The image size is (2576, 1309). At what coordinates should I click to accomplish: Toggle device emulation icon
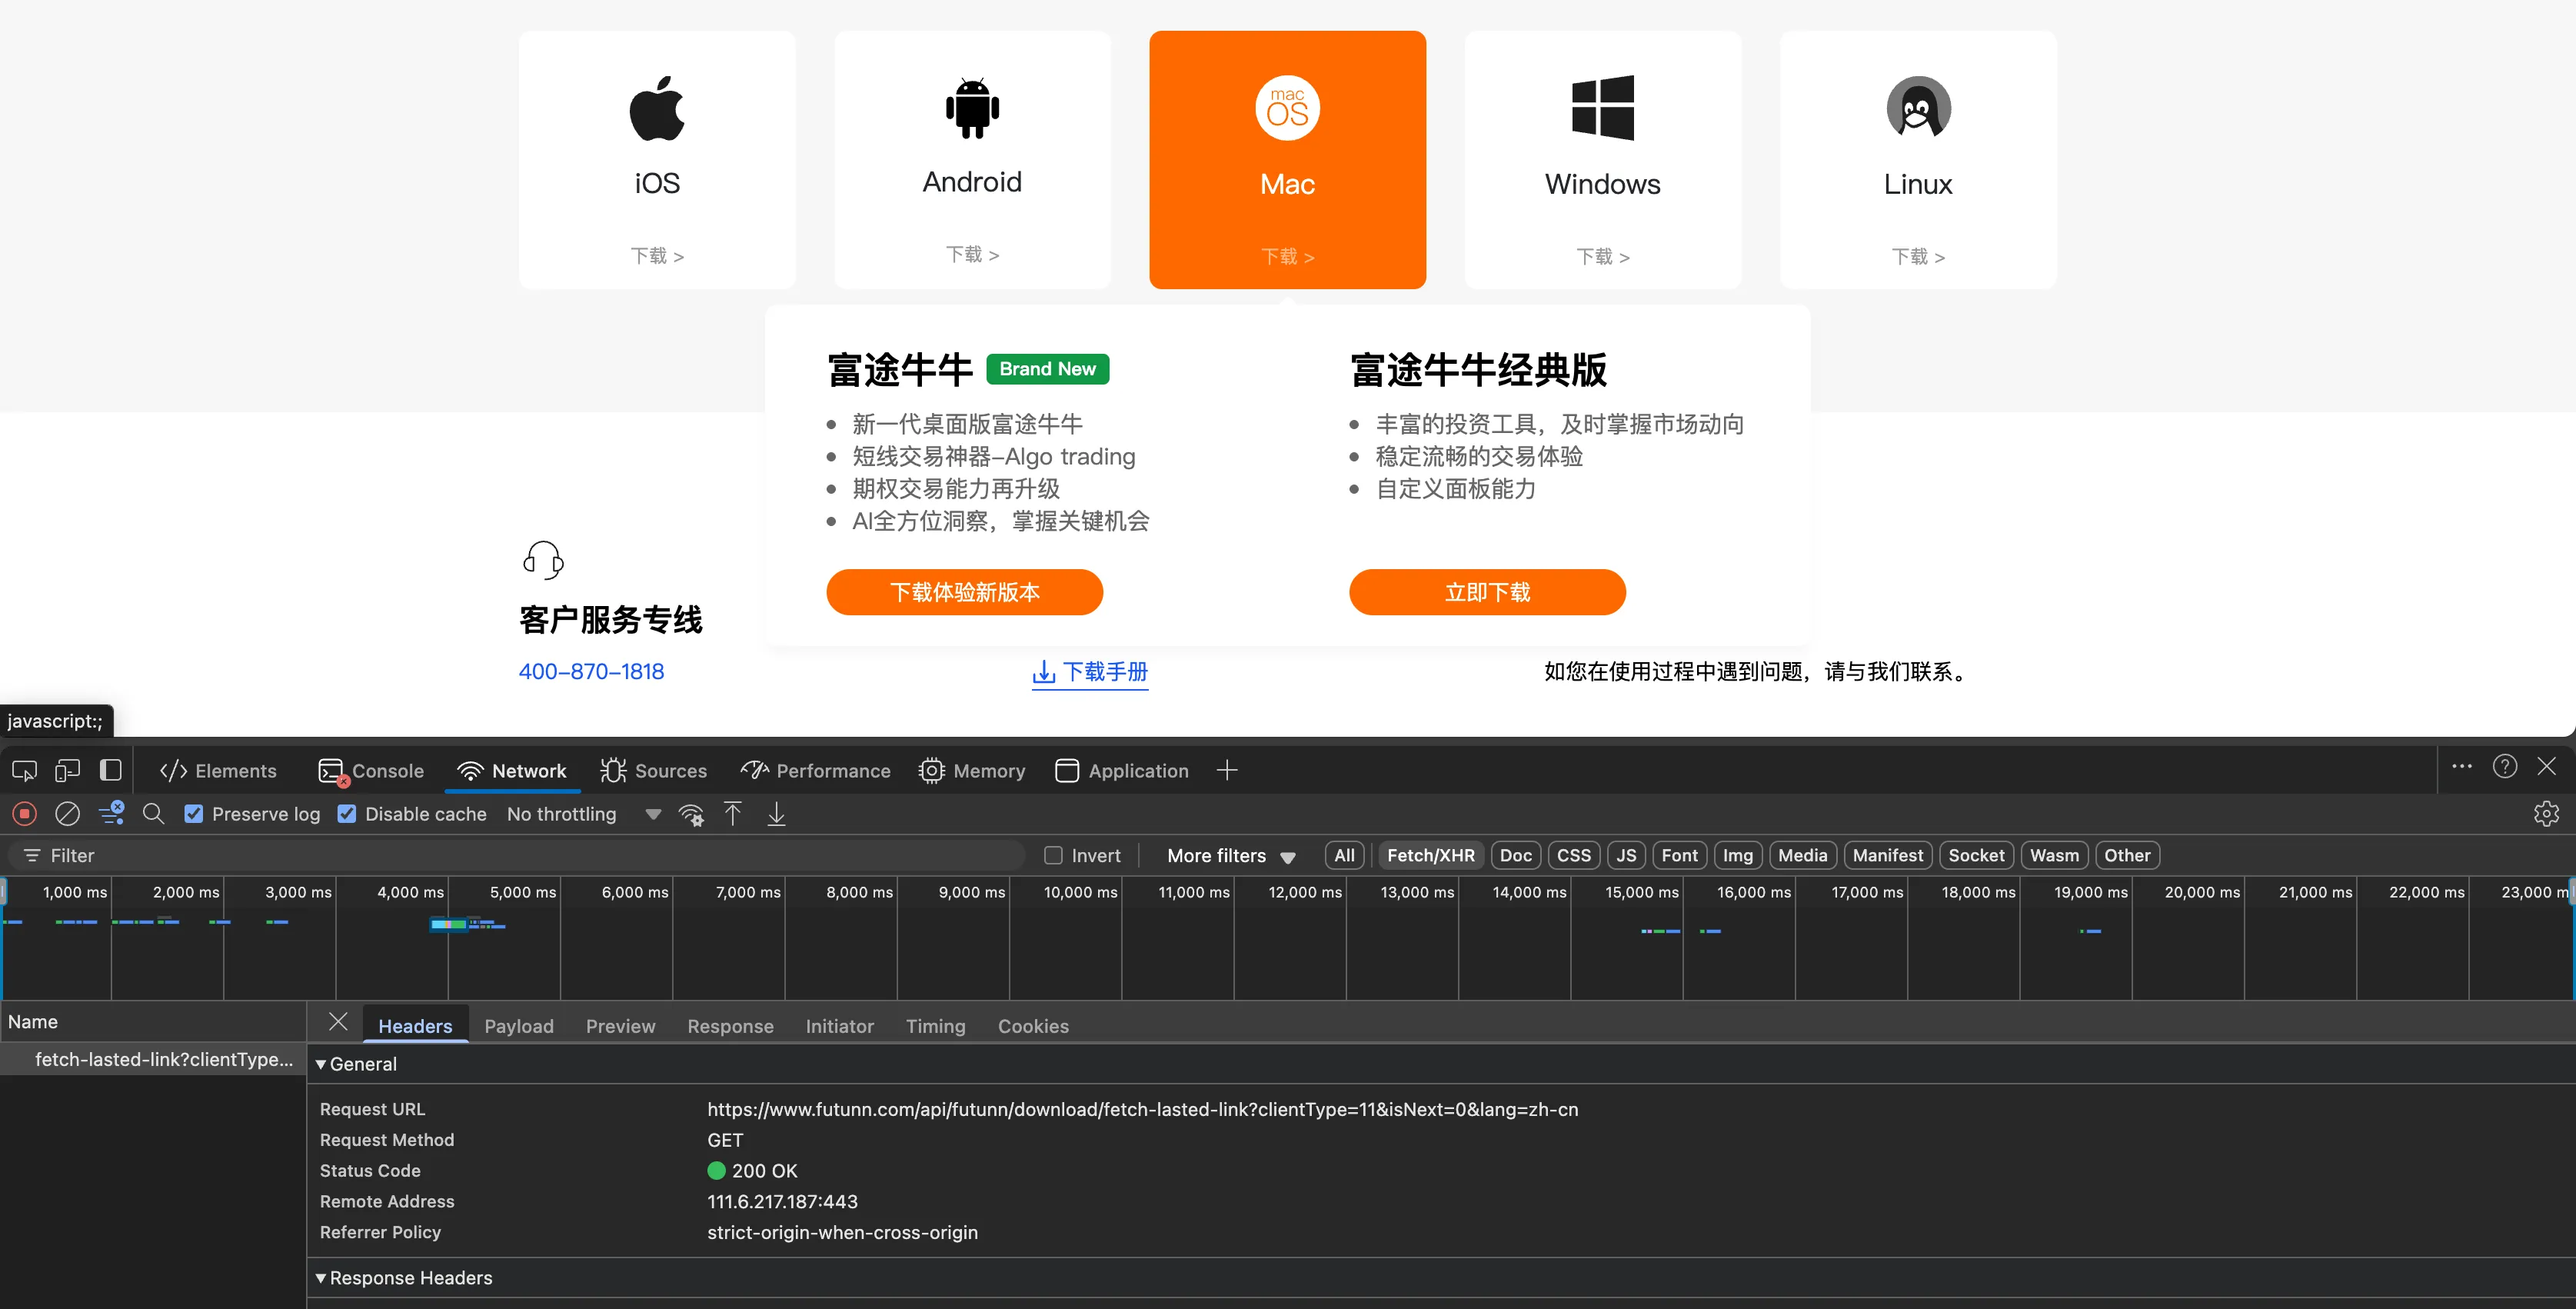(68, 771)
